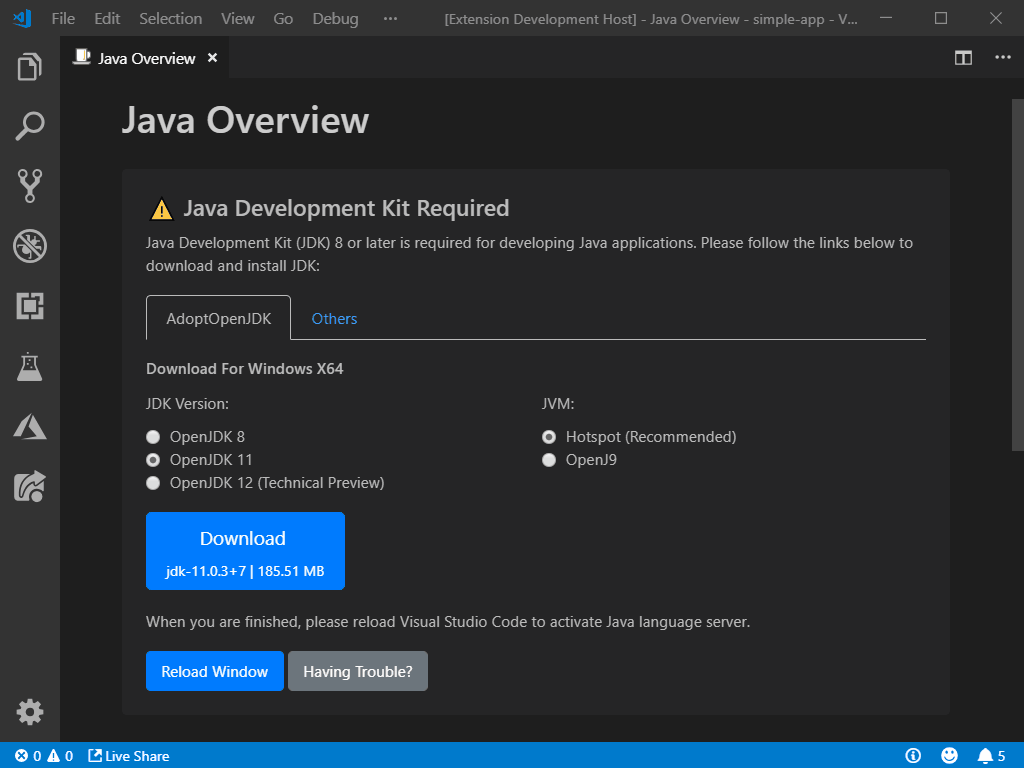Screen dimensions: 1024x768
Task: Open the Search view icon
Action: click(x=30, y=126)
